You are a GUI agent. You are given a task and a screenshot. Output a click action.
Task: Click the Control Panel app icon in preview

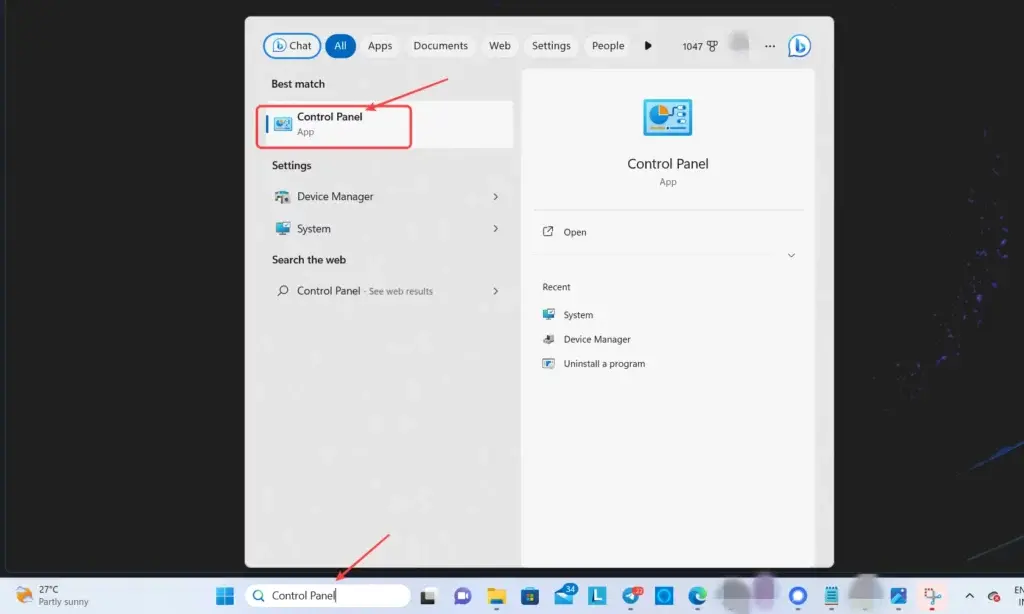pos(667,117)
